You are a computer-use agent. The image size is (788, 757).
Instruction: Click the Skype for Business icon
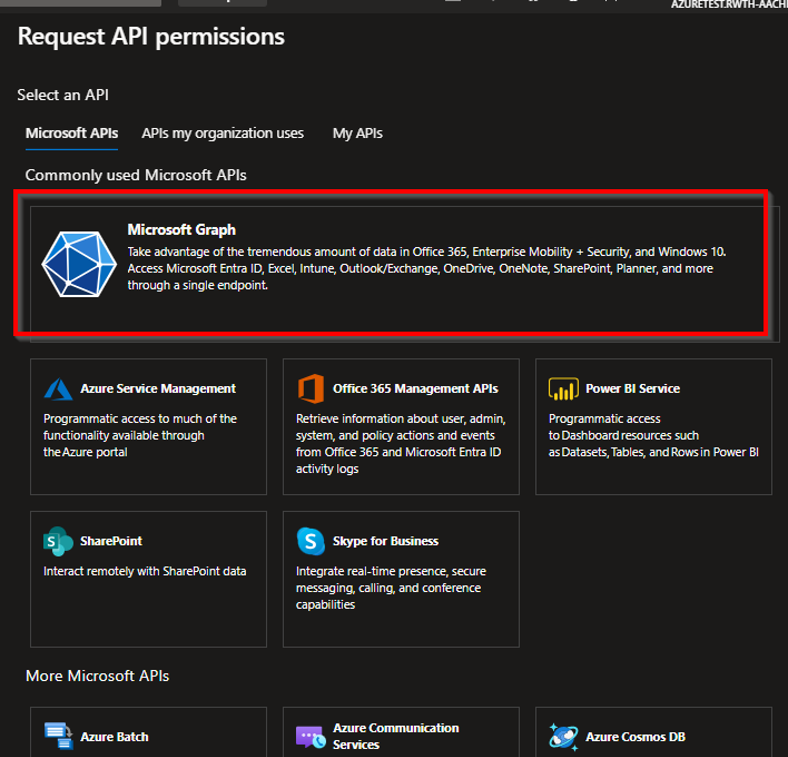(311, 541)
